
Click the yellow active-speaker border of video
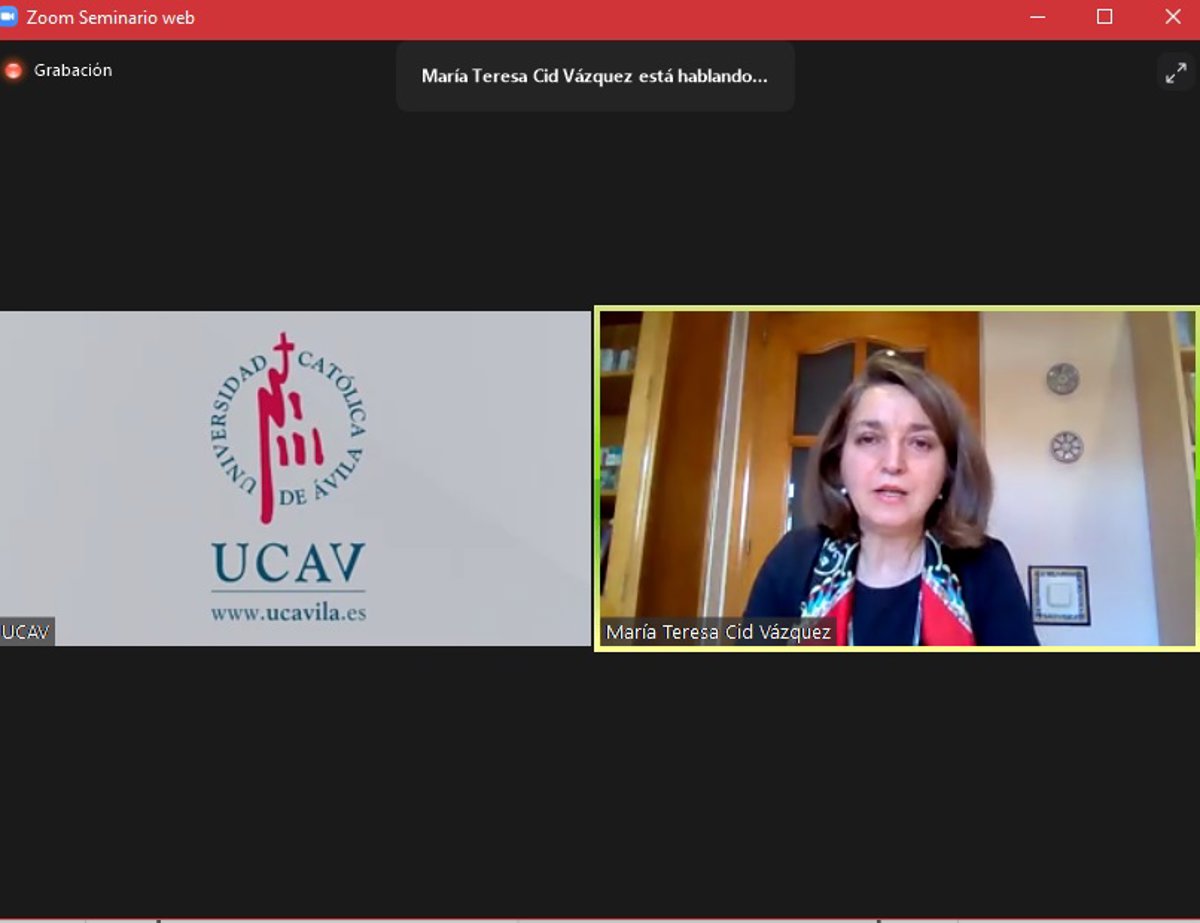pos(897,308)
